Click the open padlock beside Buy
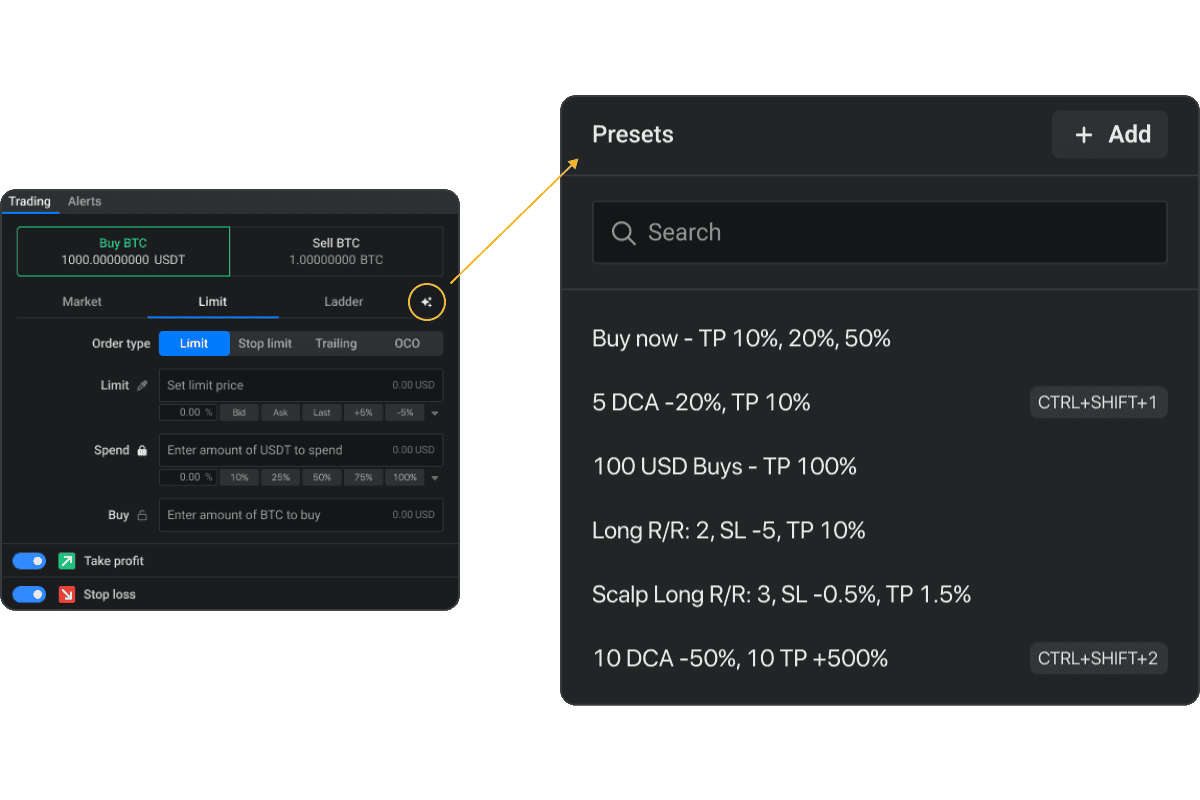This screenshot has width=1200, height=800. click(x=142, y=515)
